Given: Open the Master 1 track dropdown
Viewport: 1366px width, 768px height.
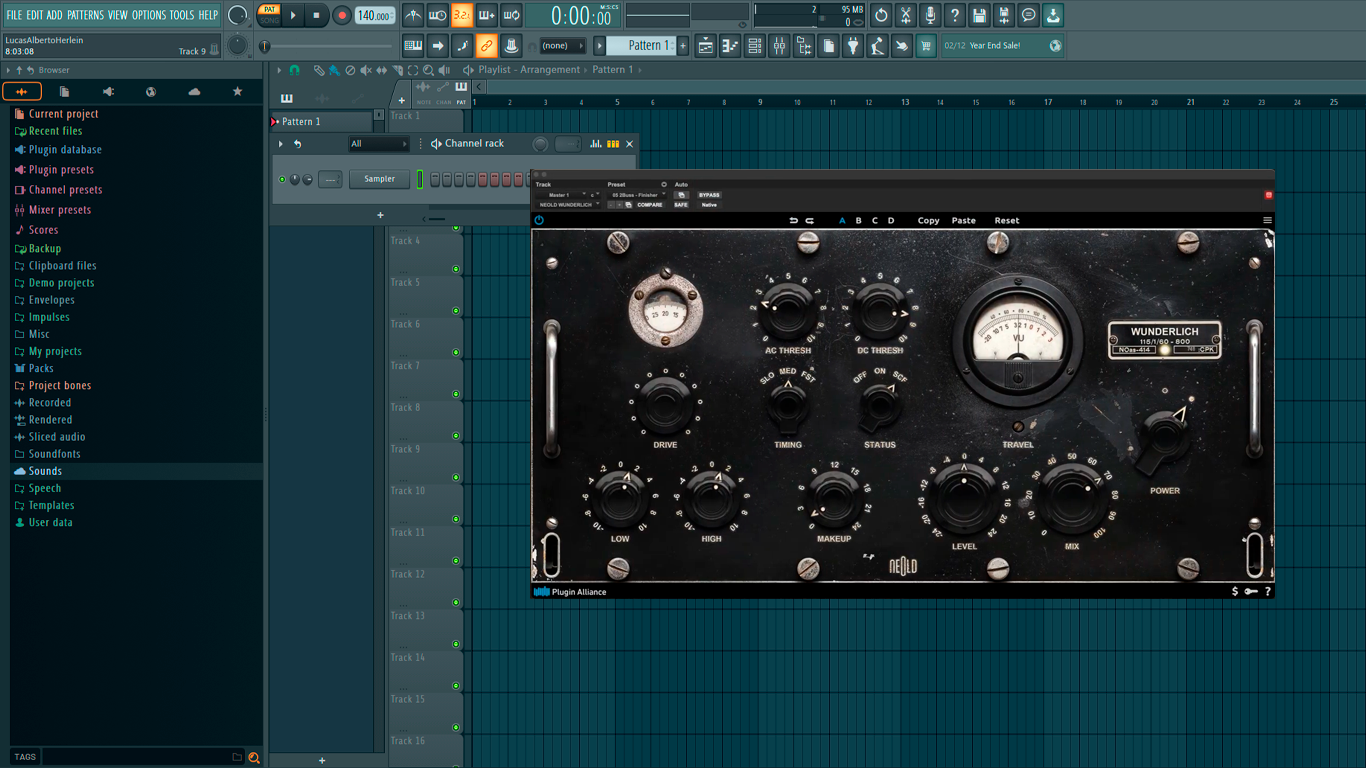Looking at the screenshot, I should (561, 195).
